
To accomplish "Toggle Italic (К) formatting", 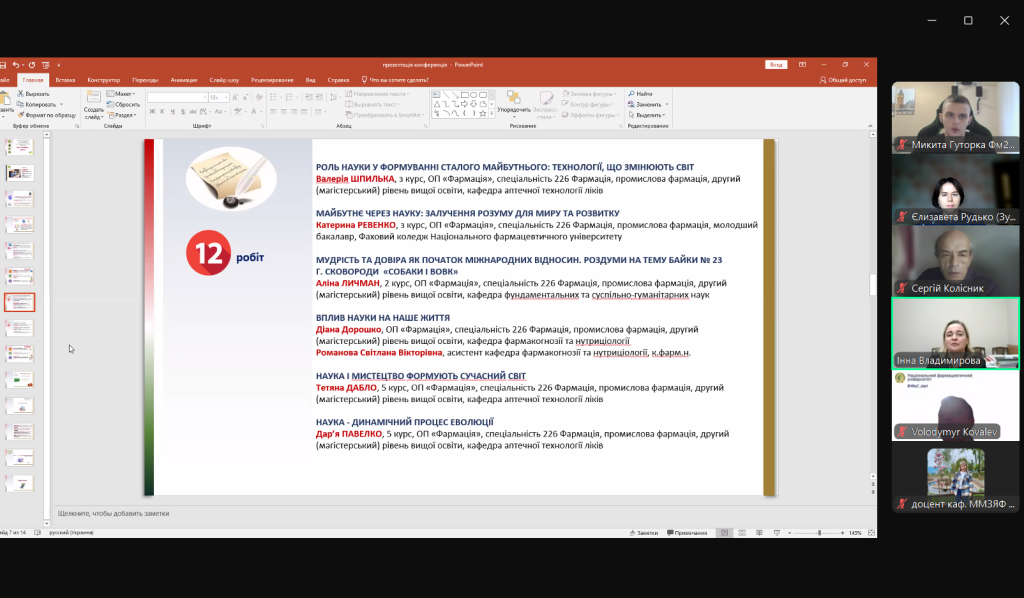I will tap(162, 112).
